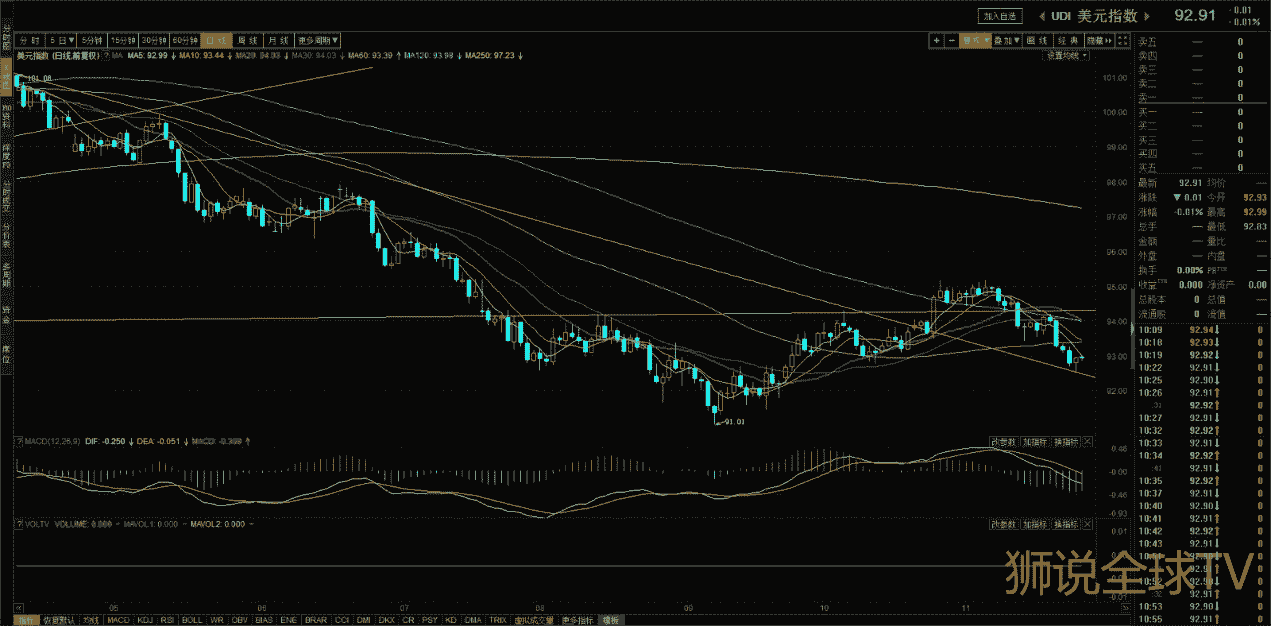The height and width of the screenshot is (626, 1271).
Task: Expand the 更多周期 dropdown
Action: point(318,40)
